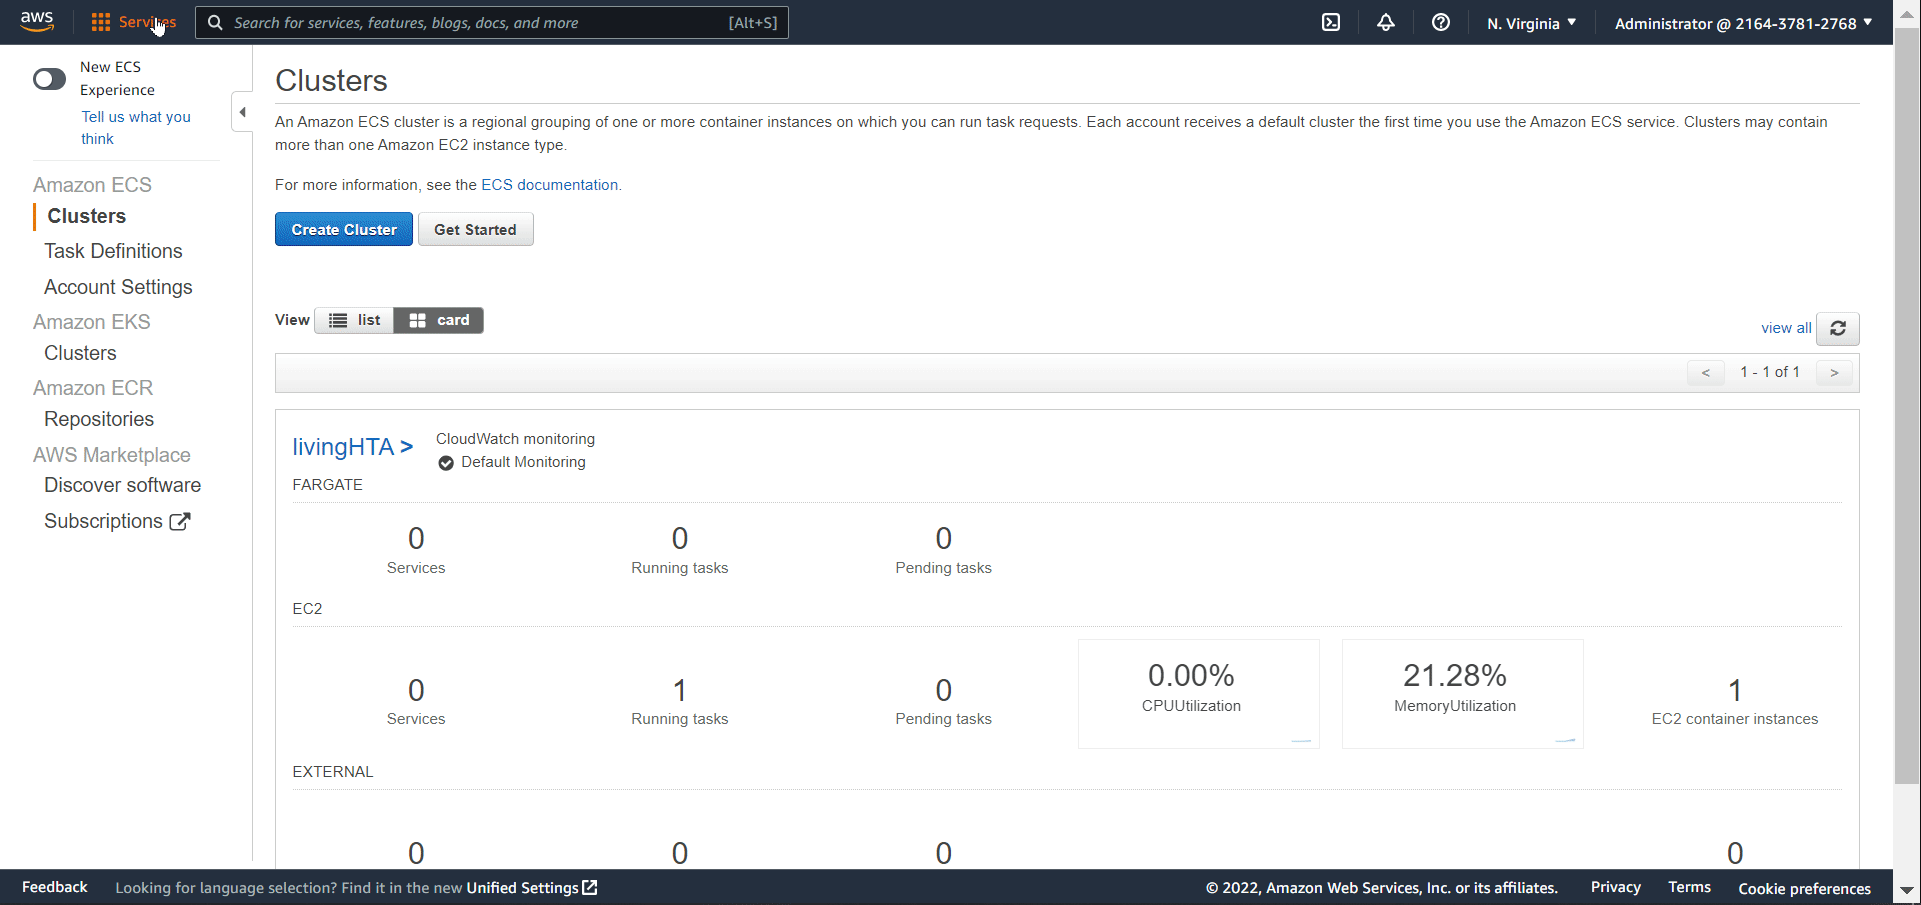1921x905 pixels.
Task: Click the refresh clusters icon button
Action: point(1838,328)
